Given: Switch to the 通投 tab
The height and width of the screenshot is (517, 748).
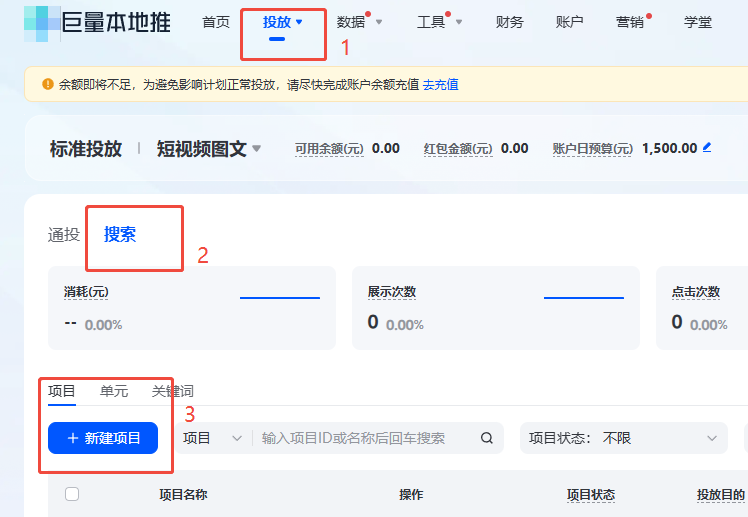Looking at the screenshot, I should point(64,235).
